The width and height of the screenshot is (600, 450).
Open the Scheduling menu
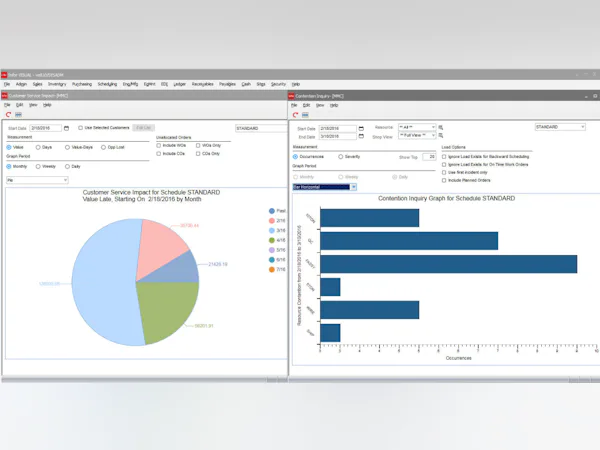(x=107, y=84)
